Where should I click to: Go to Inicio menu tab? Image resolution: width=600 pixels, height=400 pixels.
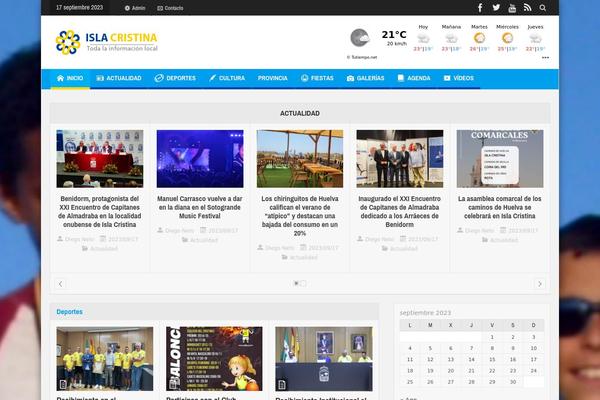click(x=70, y=78)
